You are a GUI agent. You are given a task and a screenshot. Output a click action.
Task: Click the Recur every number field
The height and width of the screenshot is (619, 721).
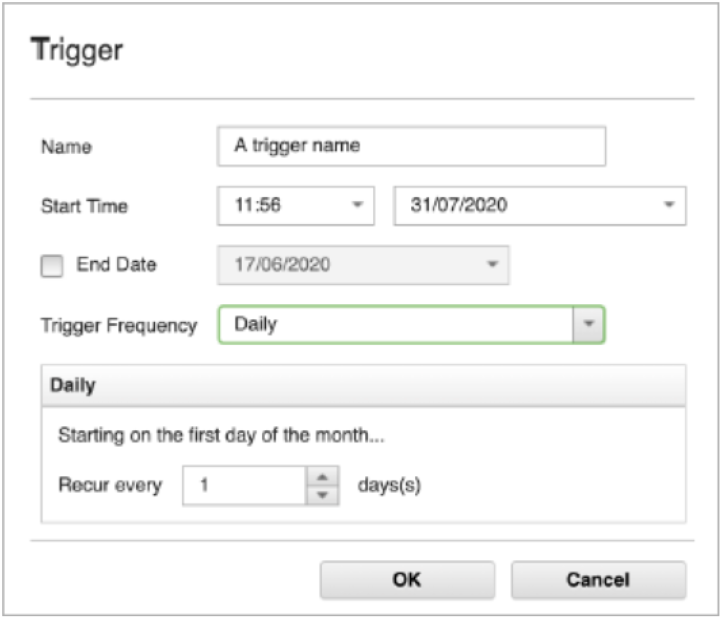[244, 486]
